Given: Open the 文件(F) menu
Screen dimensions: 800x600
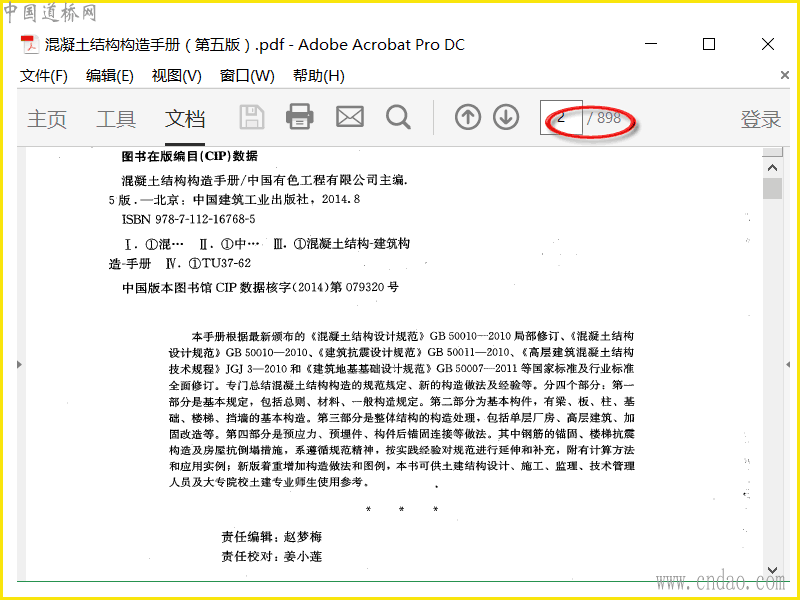Looking at the screenshot, I should coord(44,76).
